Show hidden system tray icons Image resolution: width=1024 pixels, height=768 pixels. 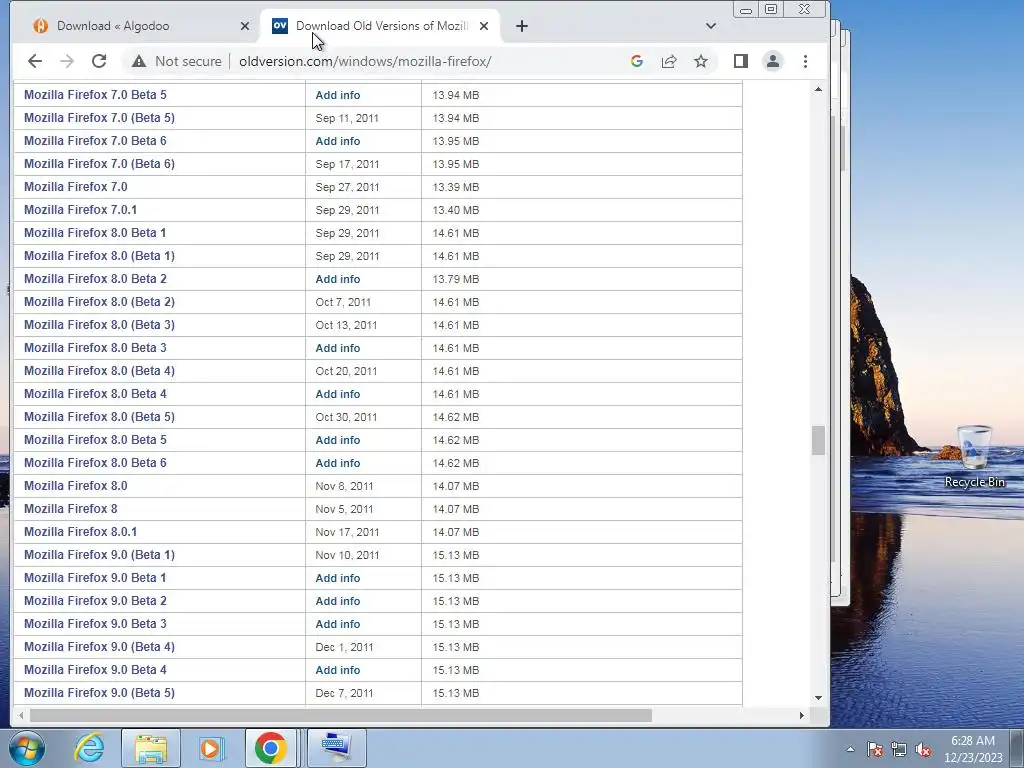pyautogui.click(x=850, y=750)
